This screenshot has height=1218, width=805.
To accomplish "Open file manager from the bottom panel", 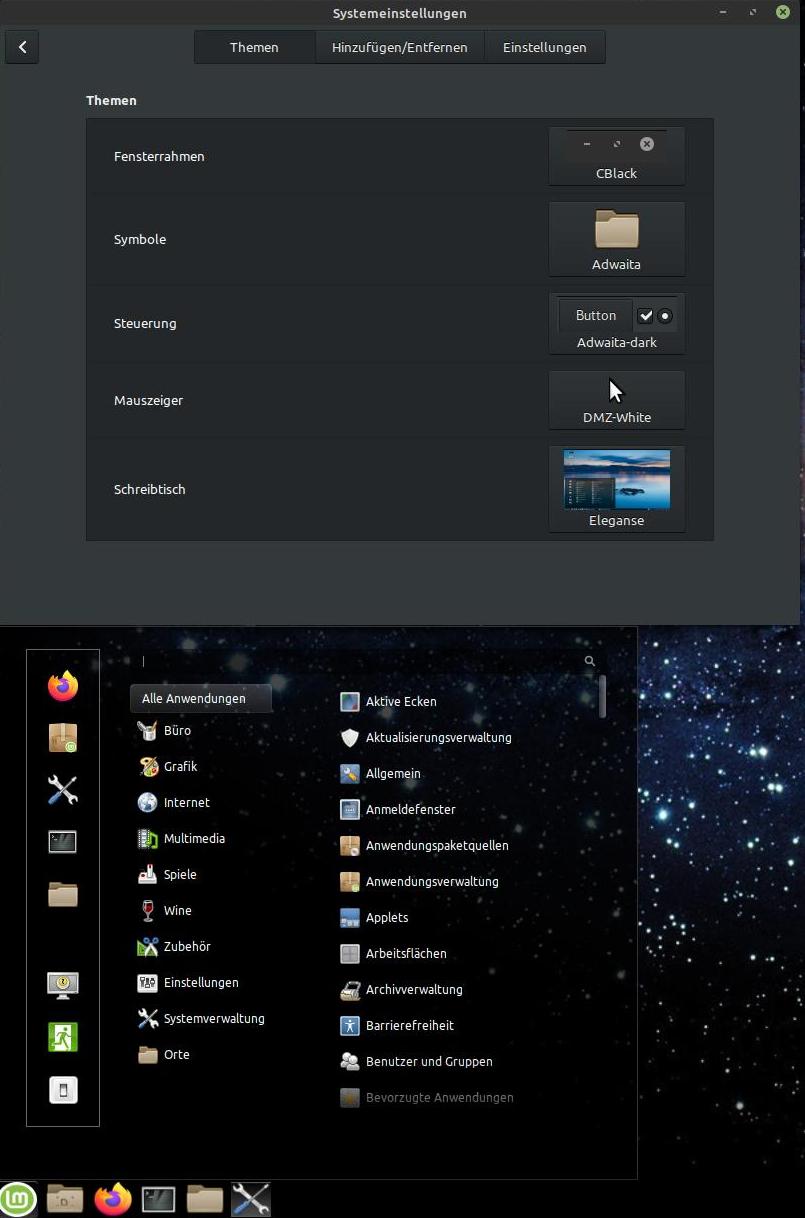I will pyautogui.click(x=205, y=1199).
